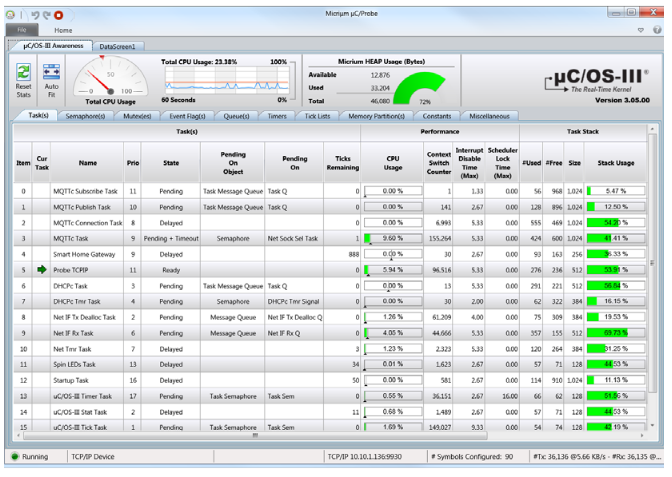
Task: Click the Context Switch Counter column header
Action: pos(438,163)
